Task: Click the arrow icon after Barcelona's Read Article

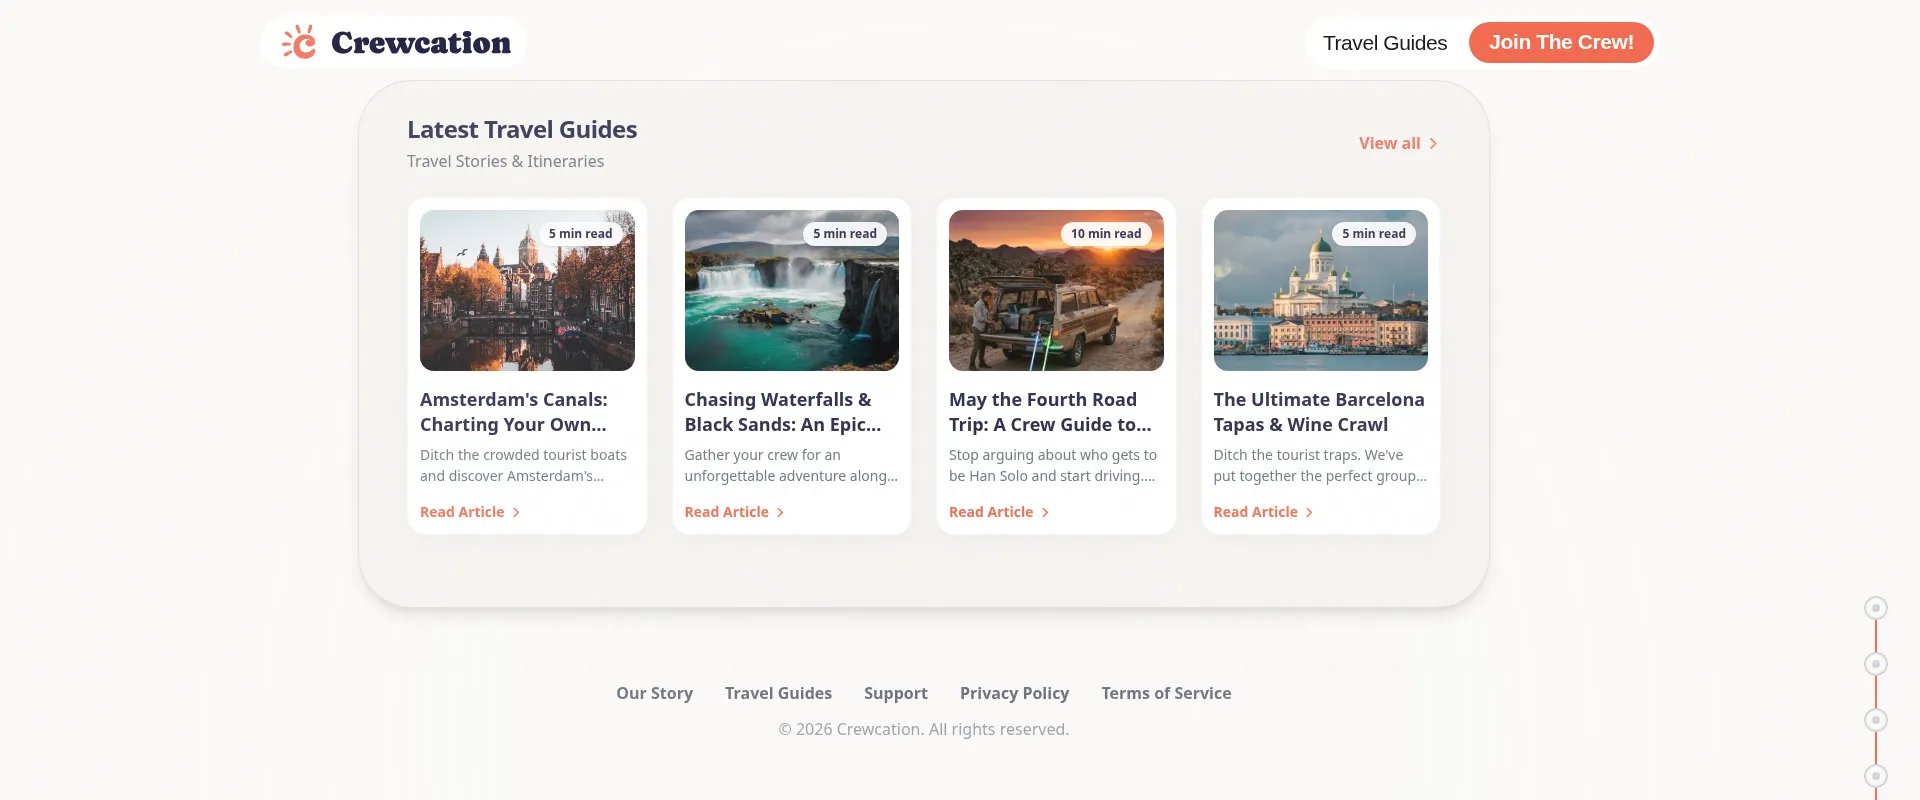Action: [x=1309, y=512]
